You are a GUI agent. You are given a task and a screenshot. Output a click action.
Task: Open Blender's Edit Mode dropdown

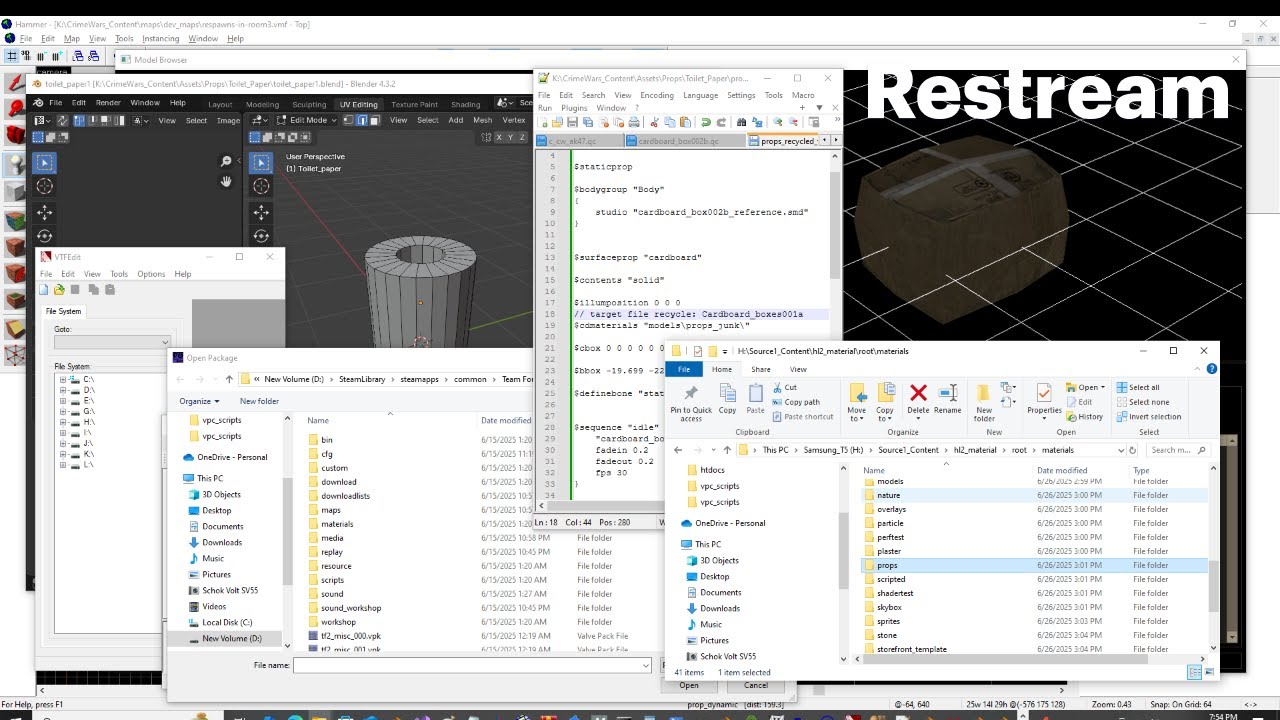click(x=308, y=120)
